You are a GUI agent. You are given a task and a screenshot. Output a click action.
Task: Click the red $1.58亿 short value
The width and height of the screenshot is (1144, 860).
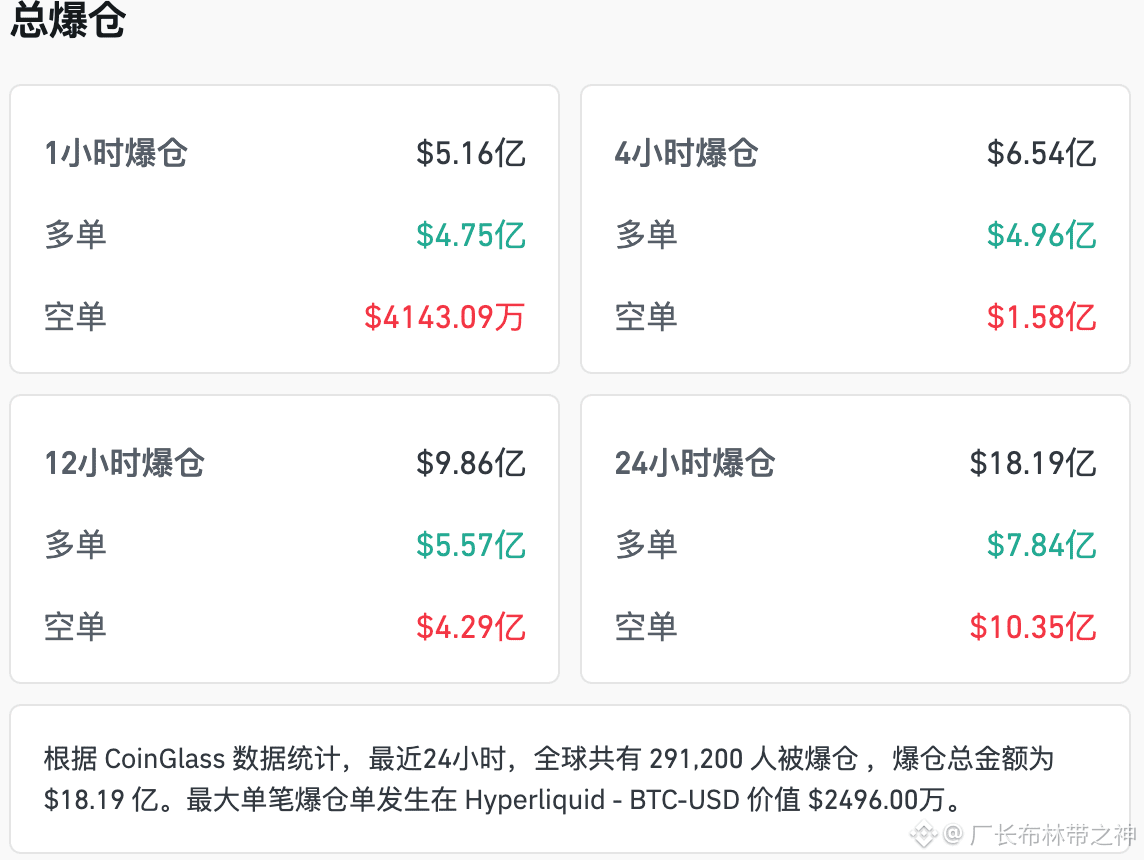1041,317
